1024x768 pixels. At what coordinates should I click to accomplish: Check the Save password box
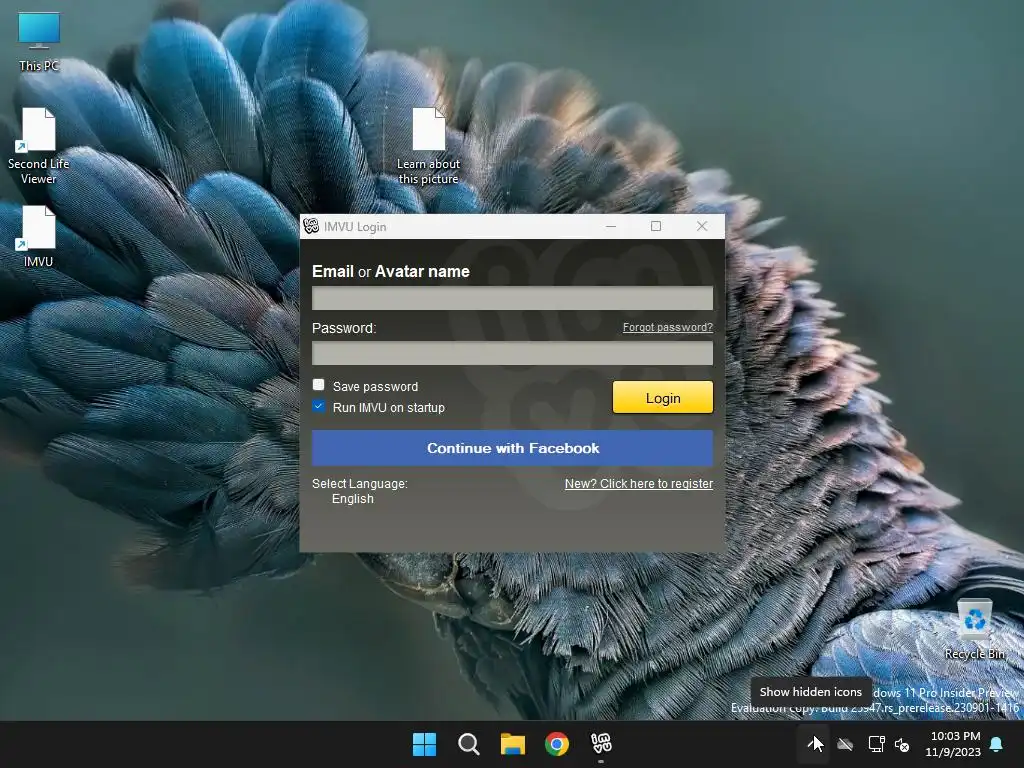coord(319,385)
